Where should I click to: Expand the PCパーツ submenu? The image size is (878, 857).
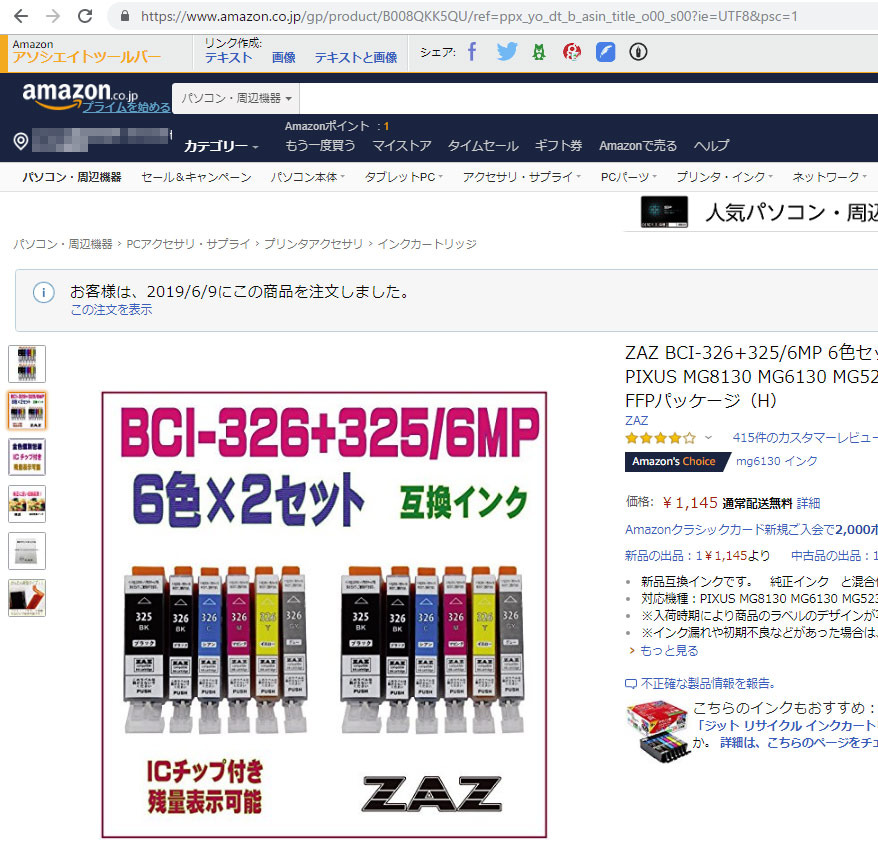click(x=628, y=177)
